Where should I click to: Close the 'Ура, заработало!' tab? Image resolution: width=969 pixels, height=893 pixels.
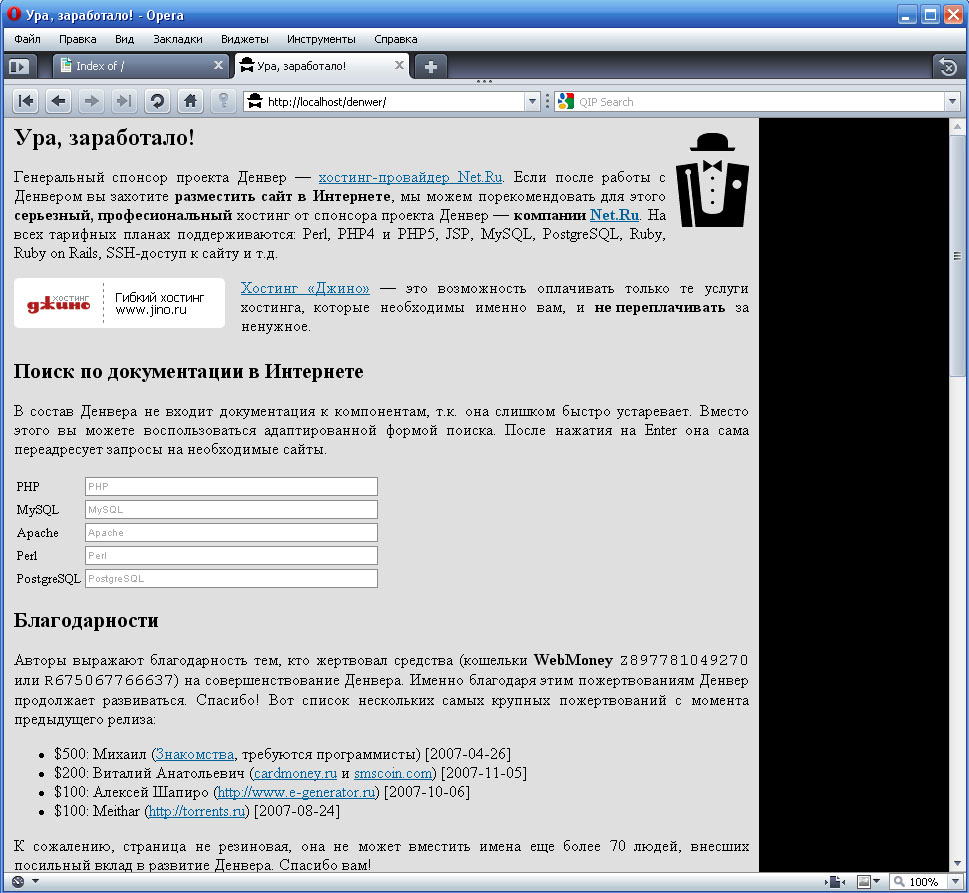point(399,65)
